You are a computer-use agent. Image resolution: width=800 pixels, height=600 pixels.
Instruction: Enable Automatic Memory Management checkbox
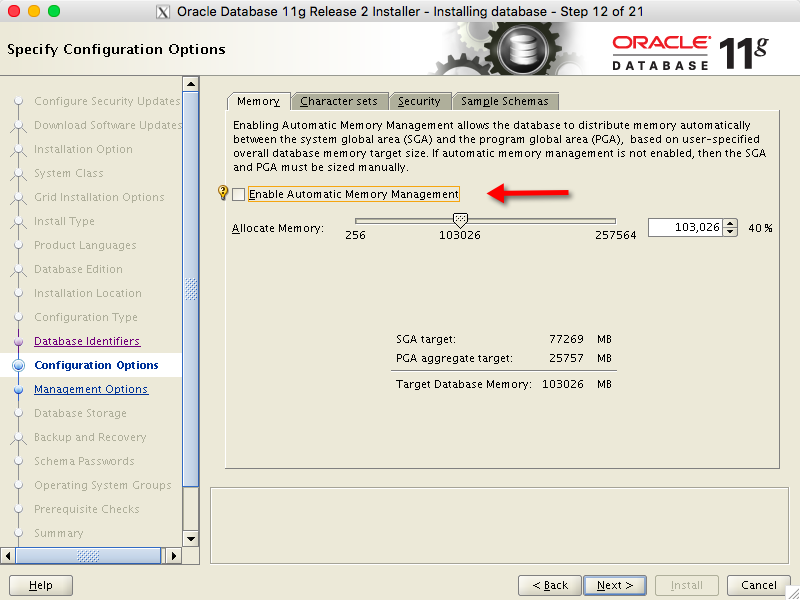coord(239,194)
